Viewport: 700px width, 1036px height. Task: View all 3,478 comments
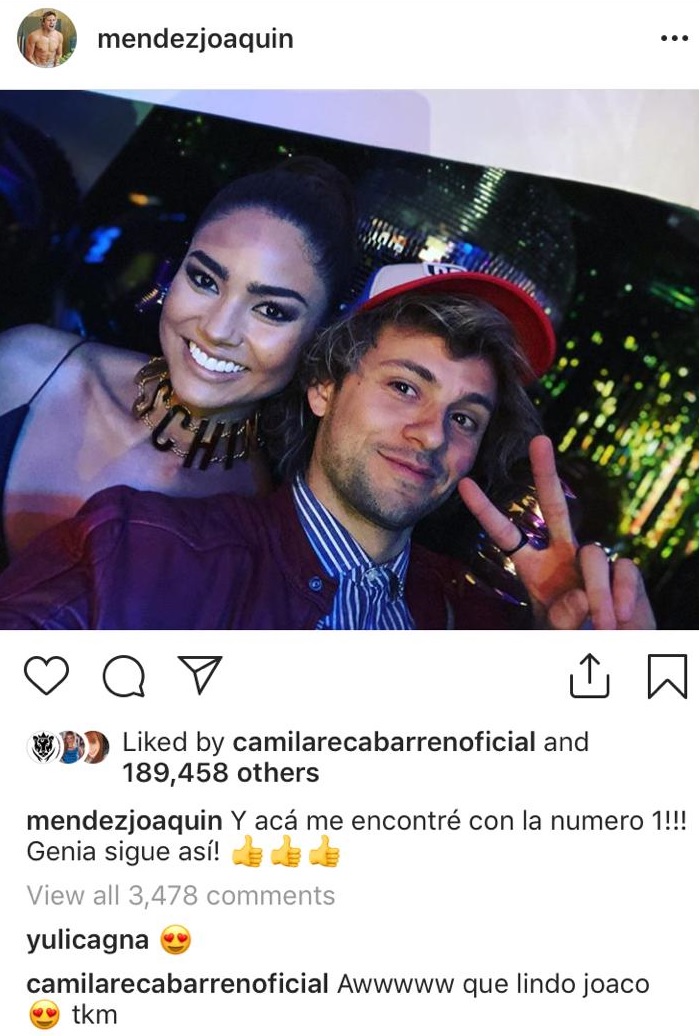click(x=180, y=895)
